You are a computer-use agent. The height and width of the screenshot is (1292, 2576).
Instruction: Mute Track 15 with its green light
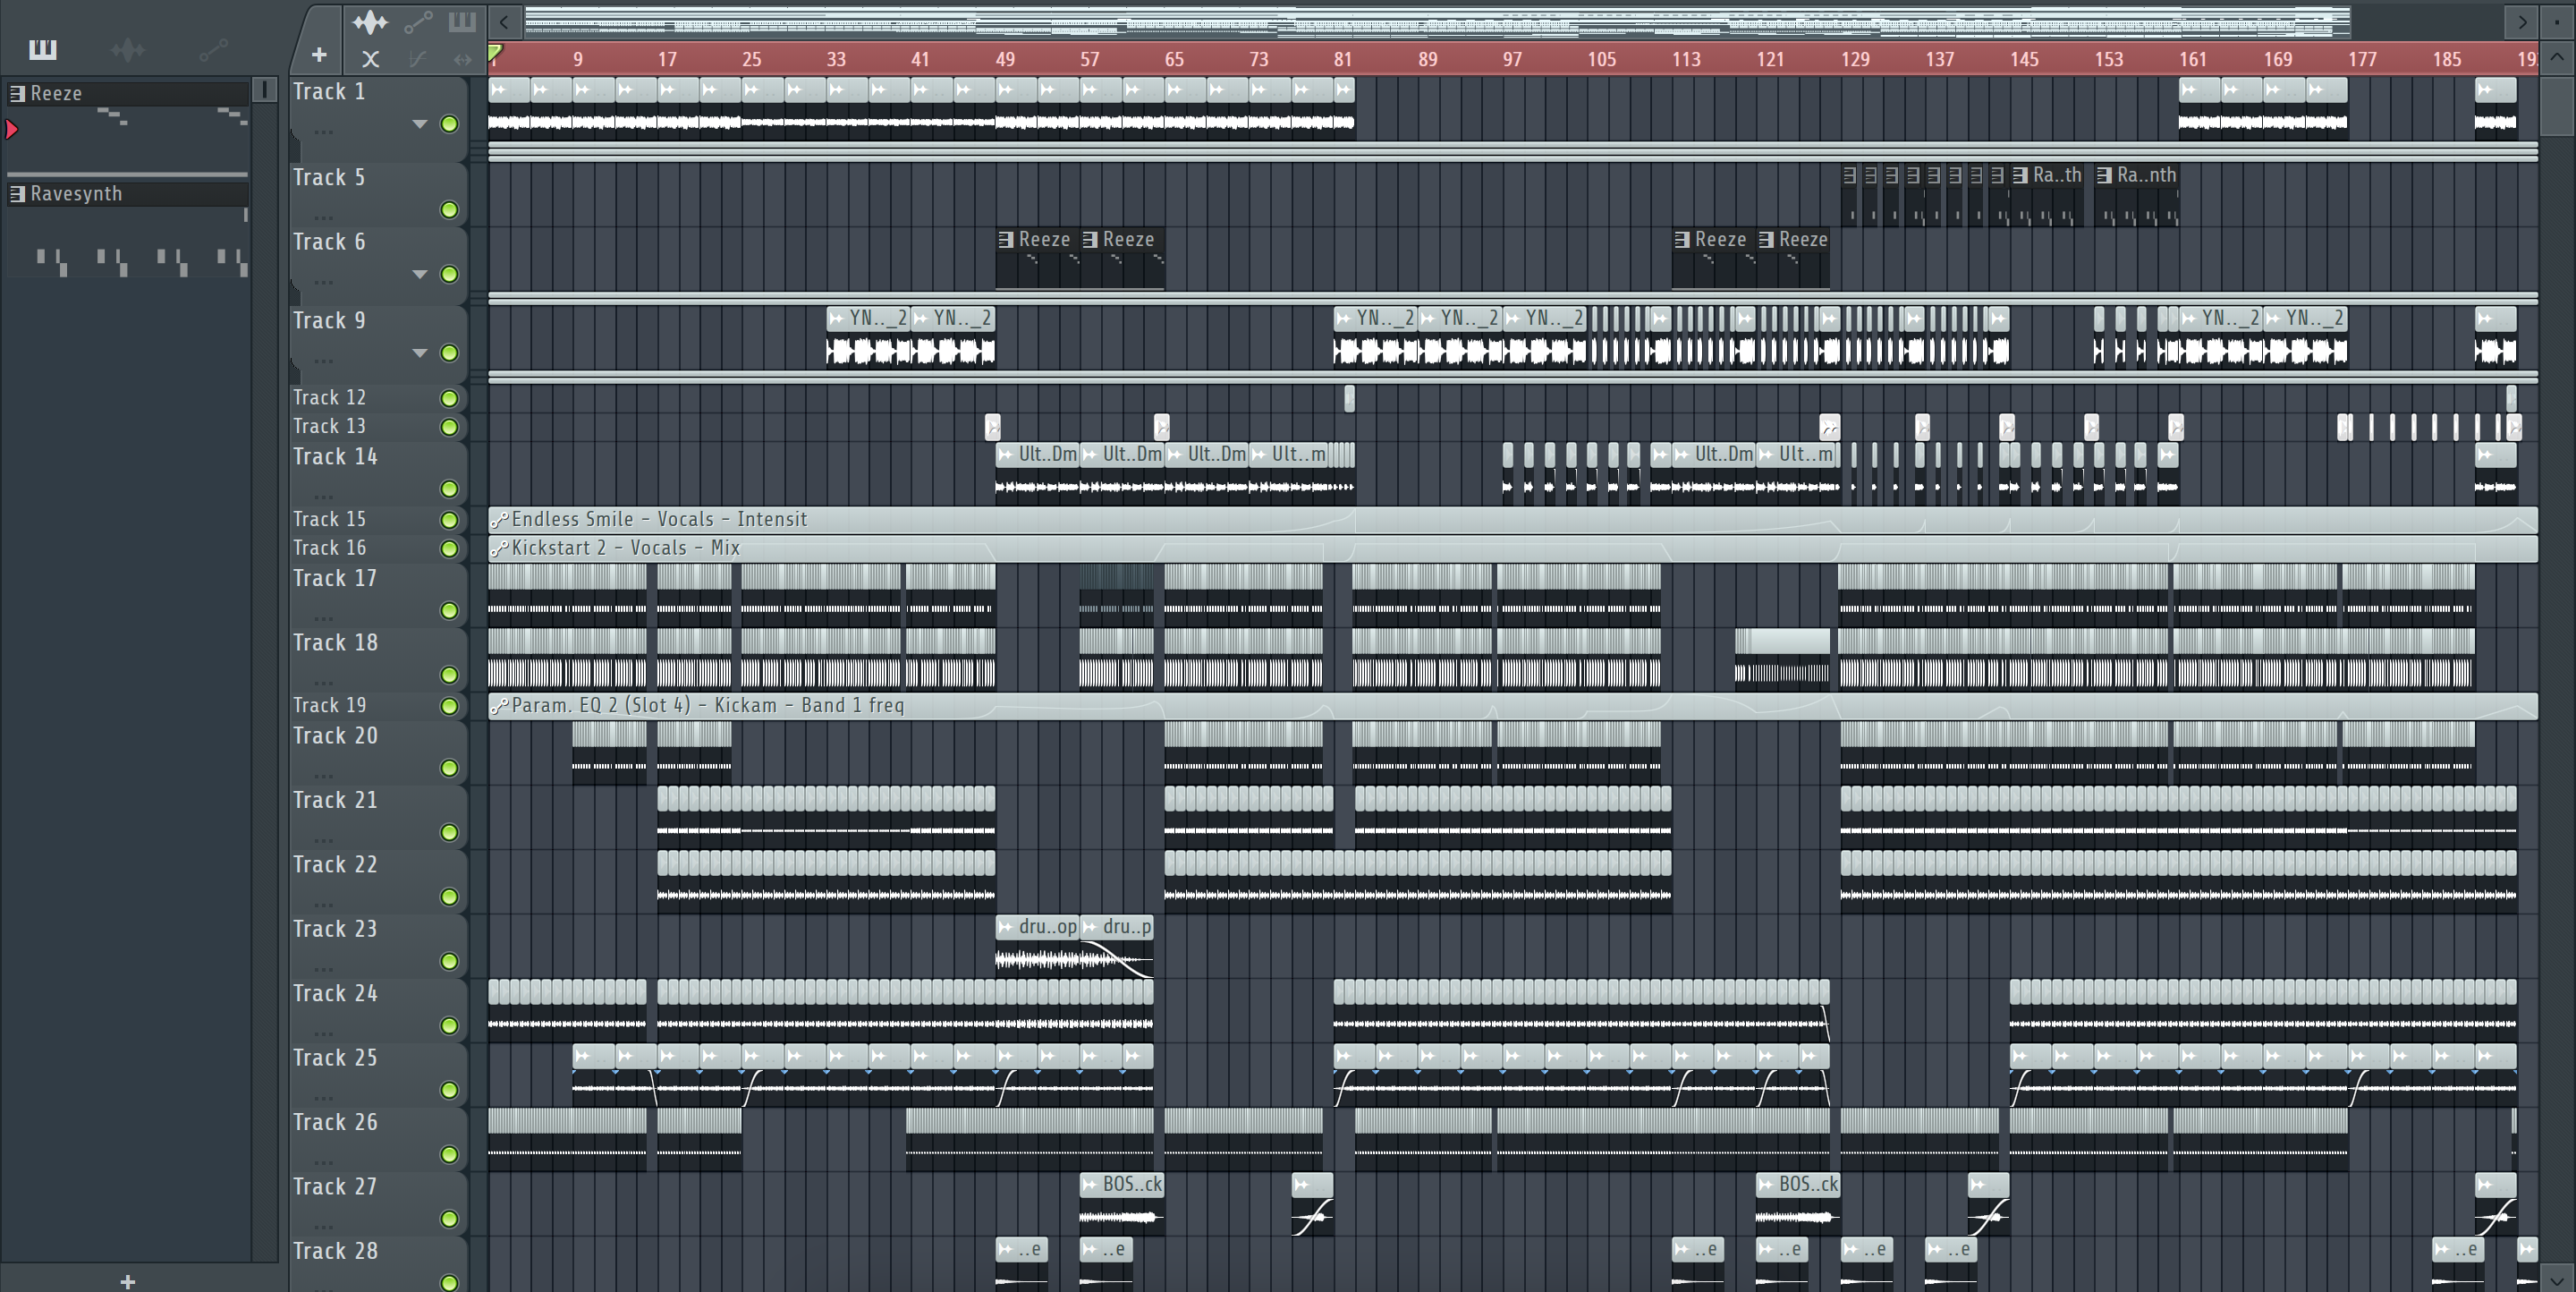[x=450, y=520]
